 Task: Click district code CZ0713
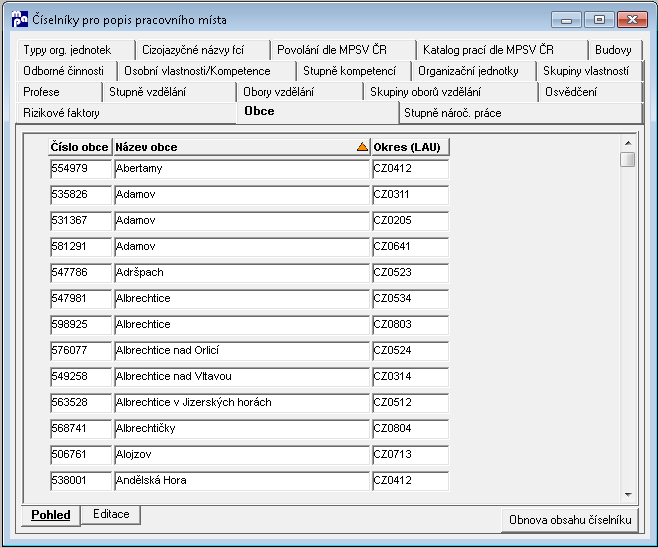coord(410,455)
